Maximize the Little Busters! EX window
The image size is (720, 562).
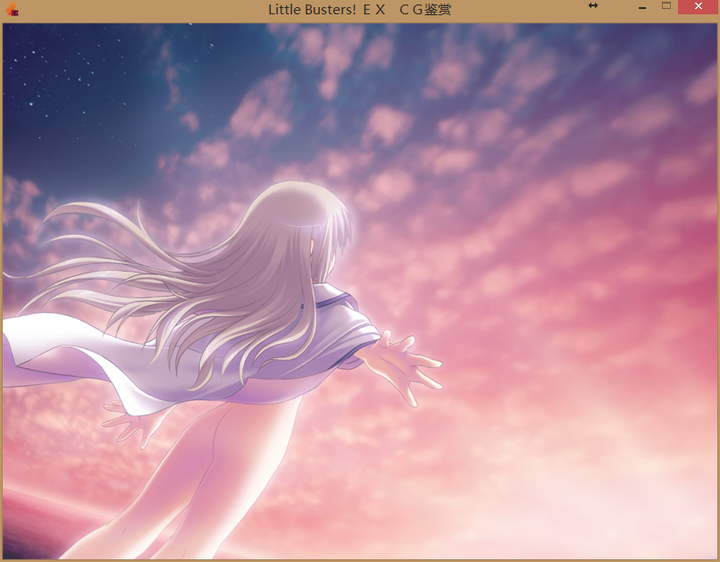coord(666,6)
